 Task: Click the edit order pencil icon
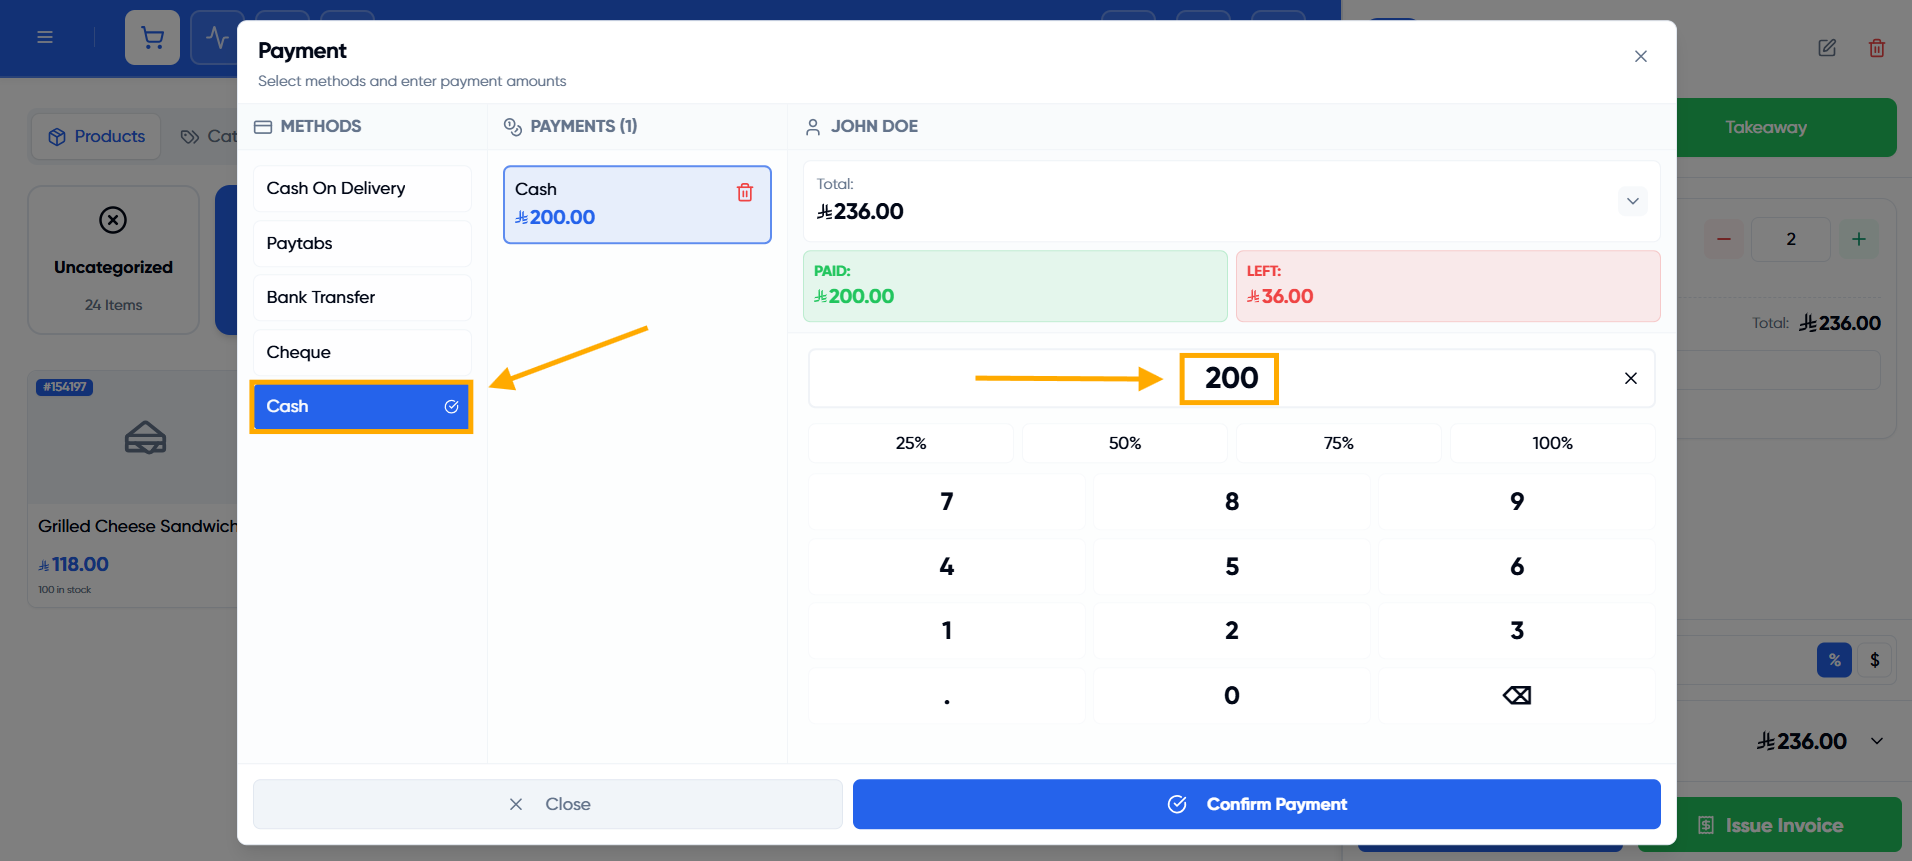pos(1827,48)
